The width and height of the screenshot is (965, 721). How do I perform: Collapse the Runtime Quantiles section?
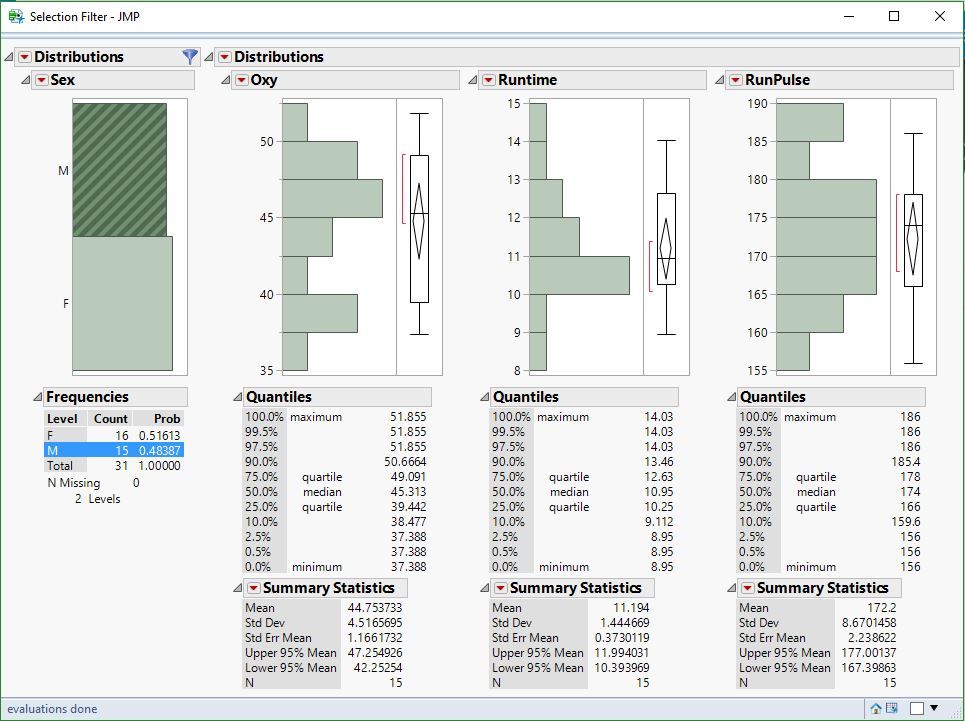[x=484, y=397]
